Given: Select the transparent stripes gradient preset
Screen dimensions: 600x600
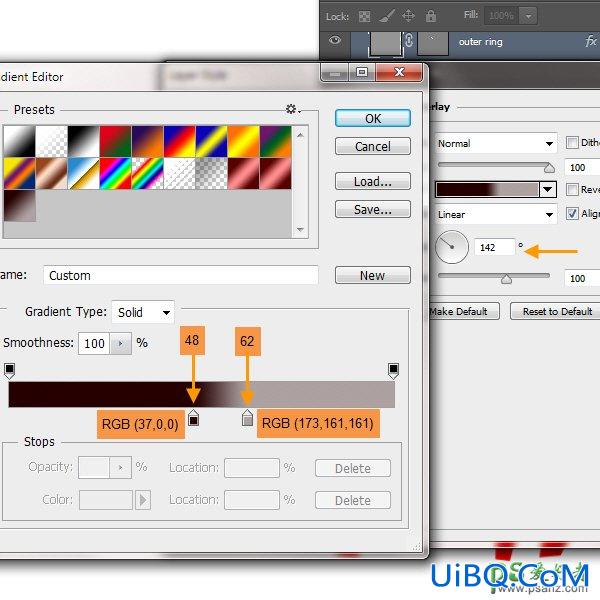Looking at the screenshot, I should click(179, 173).
